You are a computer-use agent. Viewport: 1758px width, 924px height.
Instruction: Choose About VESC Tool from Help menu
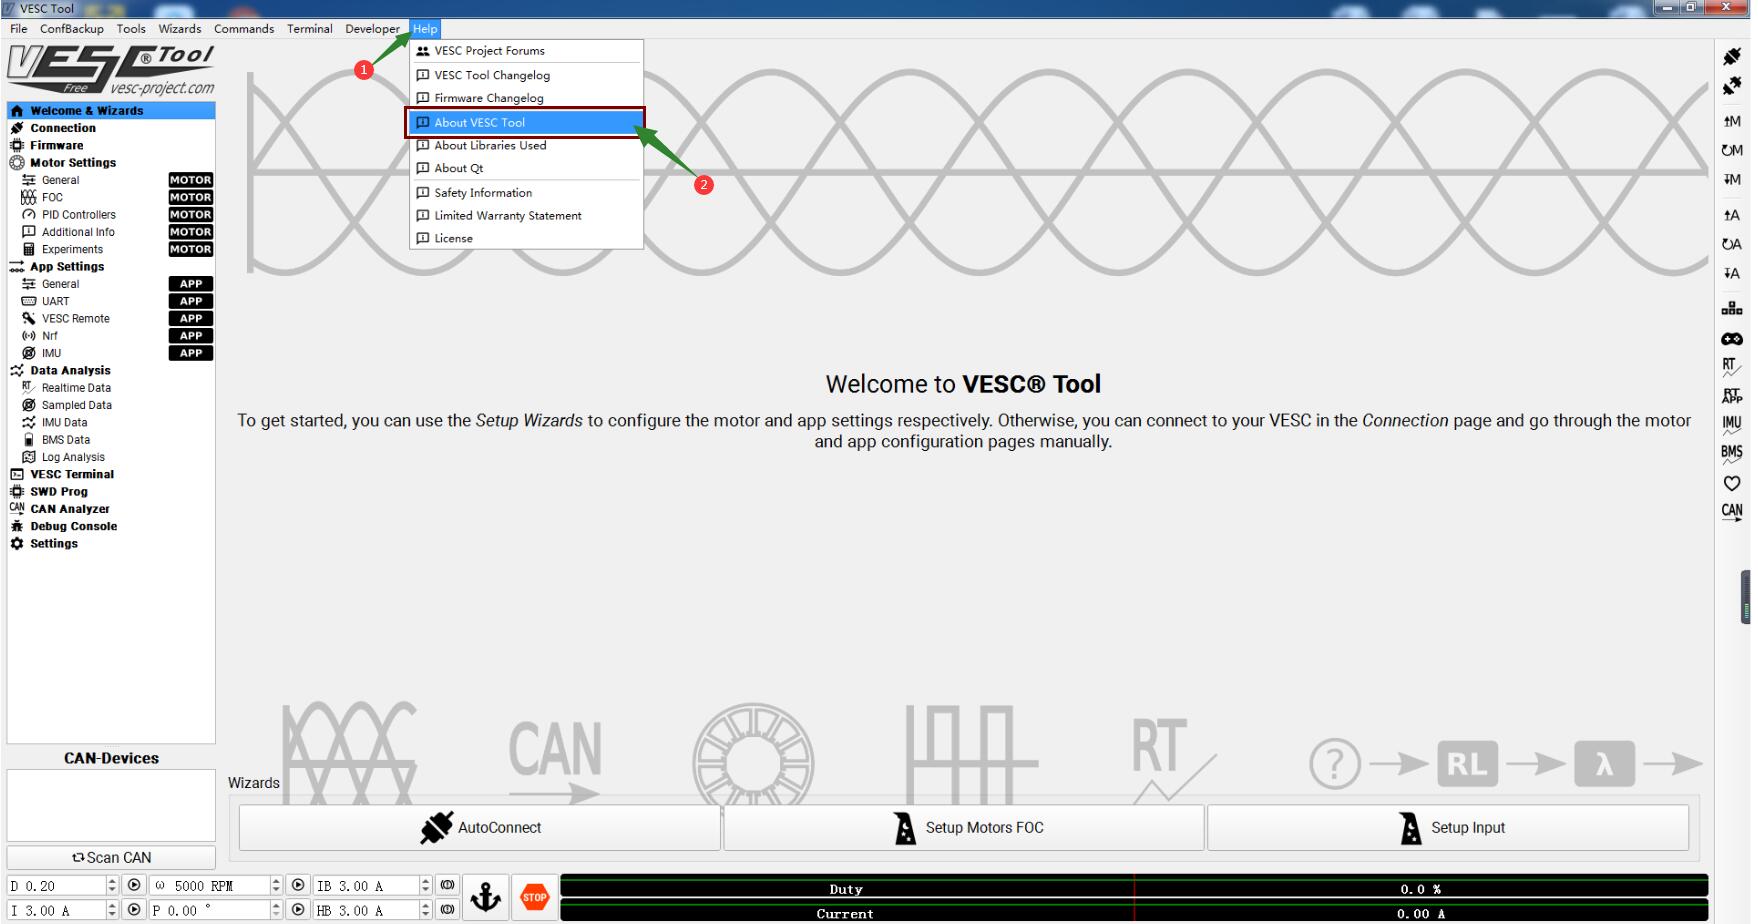(480, 122)
